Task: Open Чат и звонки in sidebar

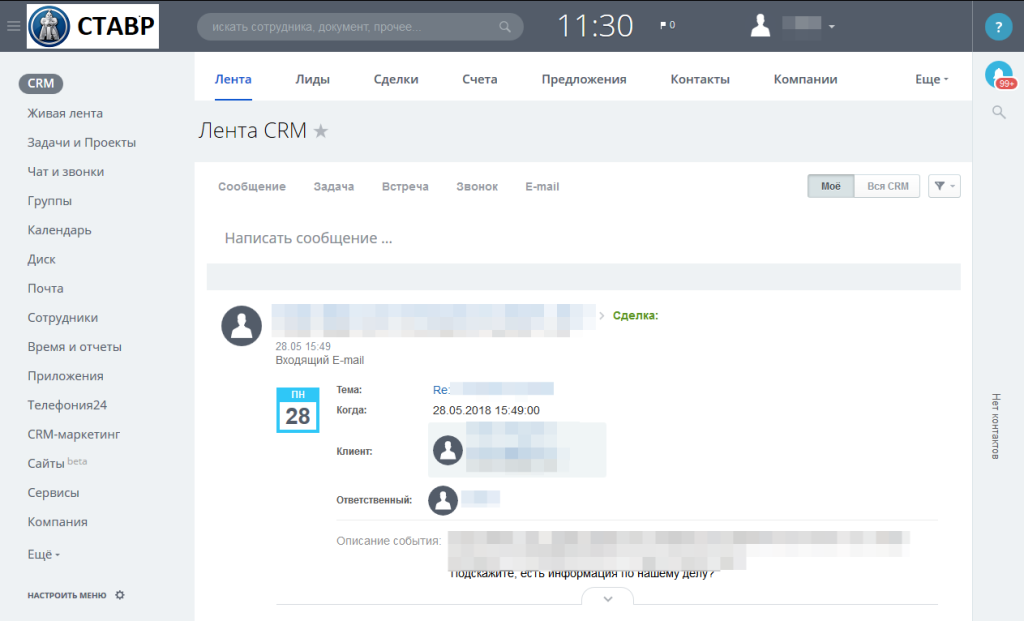Action: pyautogui.click(x=66, y=172)
